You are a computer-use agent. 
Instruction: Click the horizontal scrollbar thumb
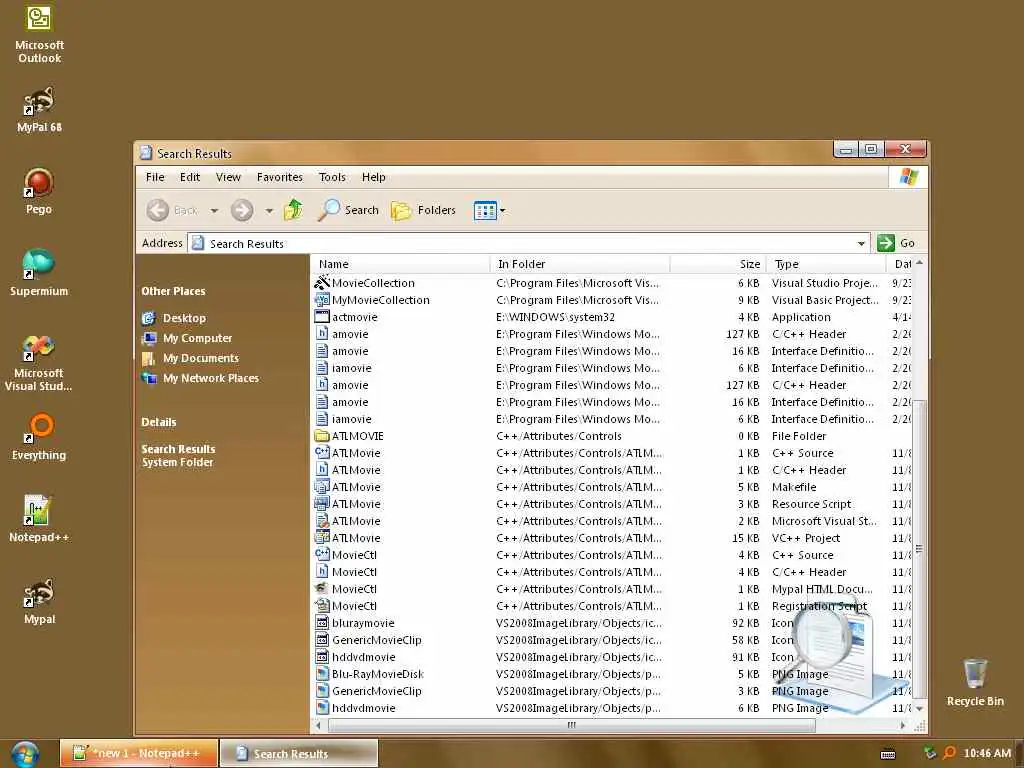(x=571, y=725)
